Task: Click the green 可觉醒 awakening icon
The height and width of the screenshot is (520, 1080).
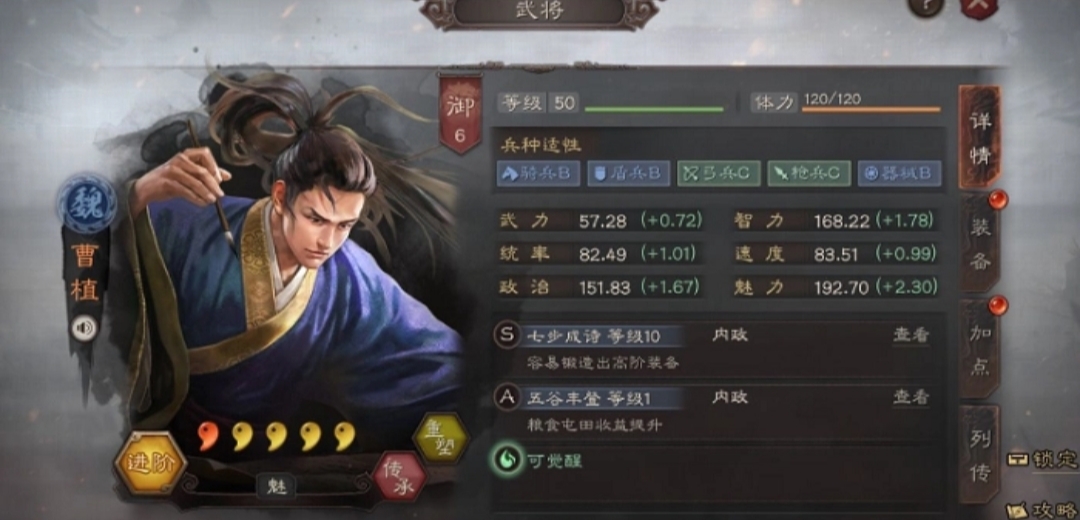Action: (x=506, y=460)
